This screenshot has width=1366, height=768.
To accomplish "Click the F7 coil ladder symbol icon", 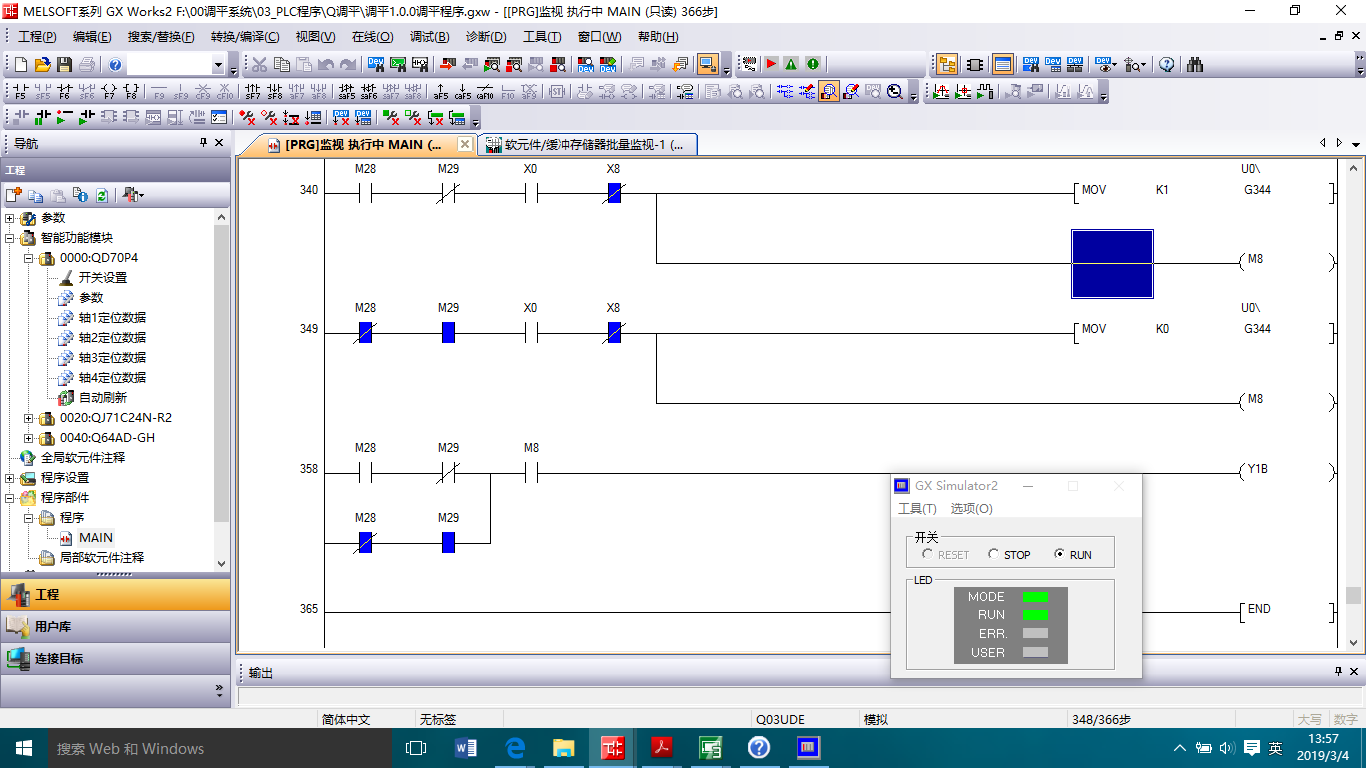I will [108, 92].
